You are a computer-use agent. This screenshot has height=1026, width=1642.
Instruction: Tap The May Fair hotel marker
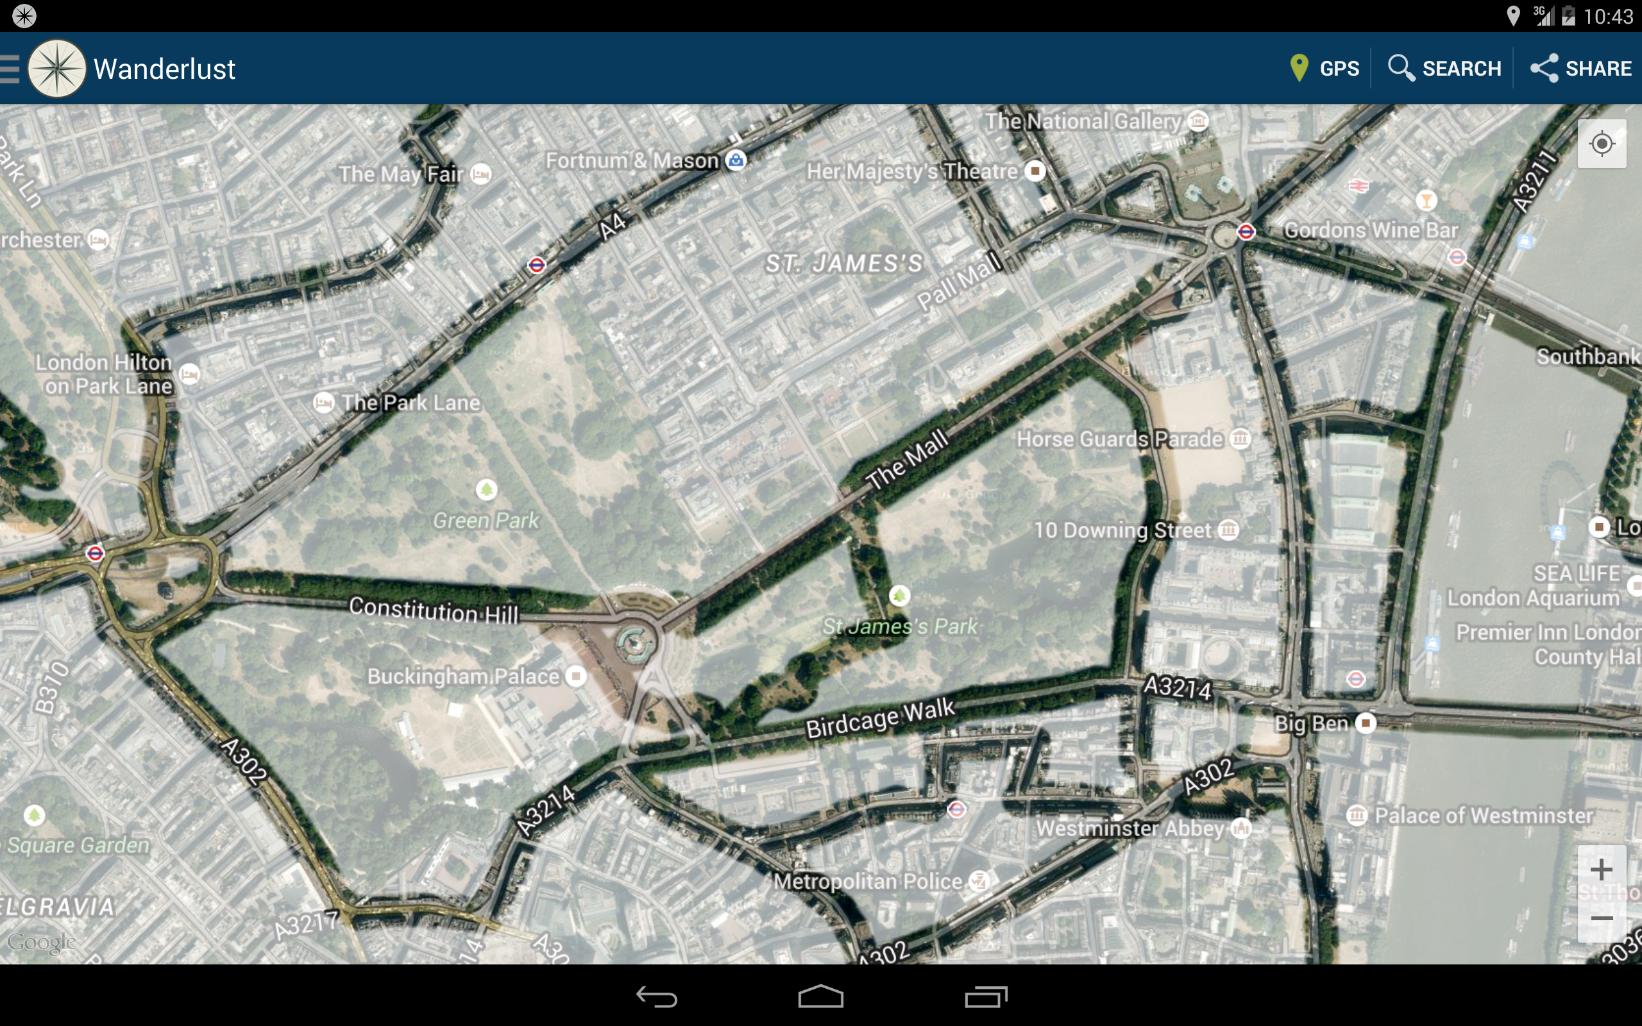coord(481,174)
